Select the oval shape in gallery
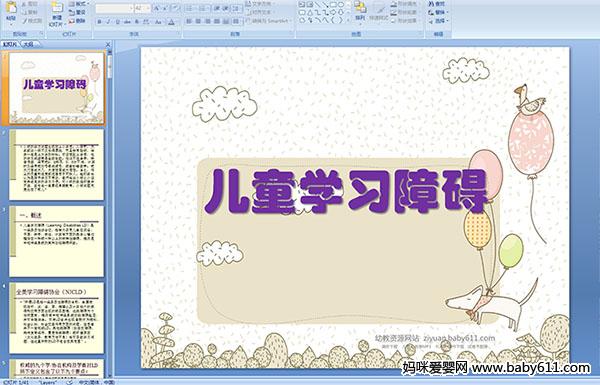The image size is (600, 385). [x=341, y=5]
